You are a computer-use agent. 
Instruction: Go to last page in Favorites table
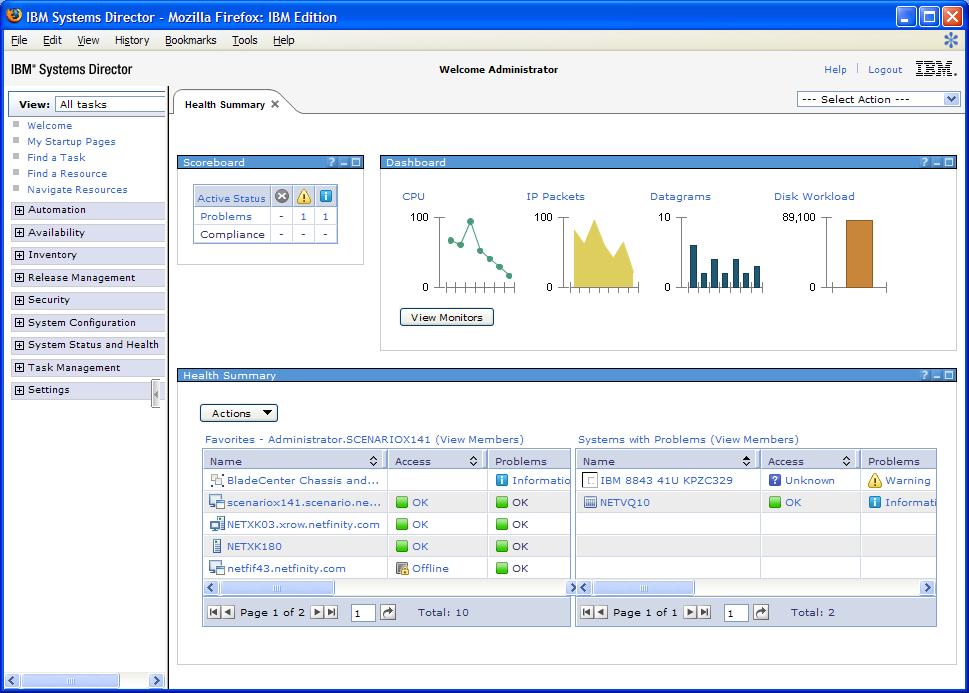coord(332,612)
